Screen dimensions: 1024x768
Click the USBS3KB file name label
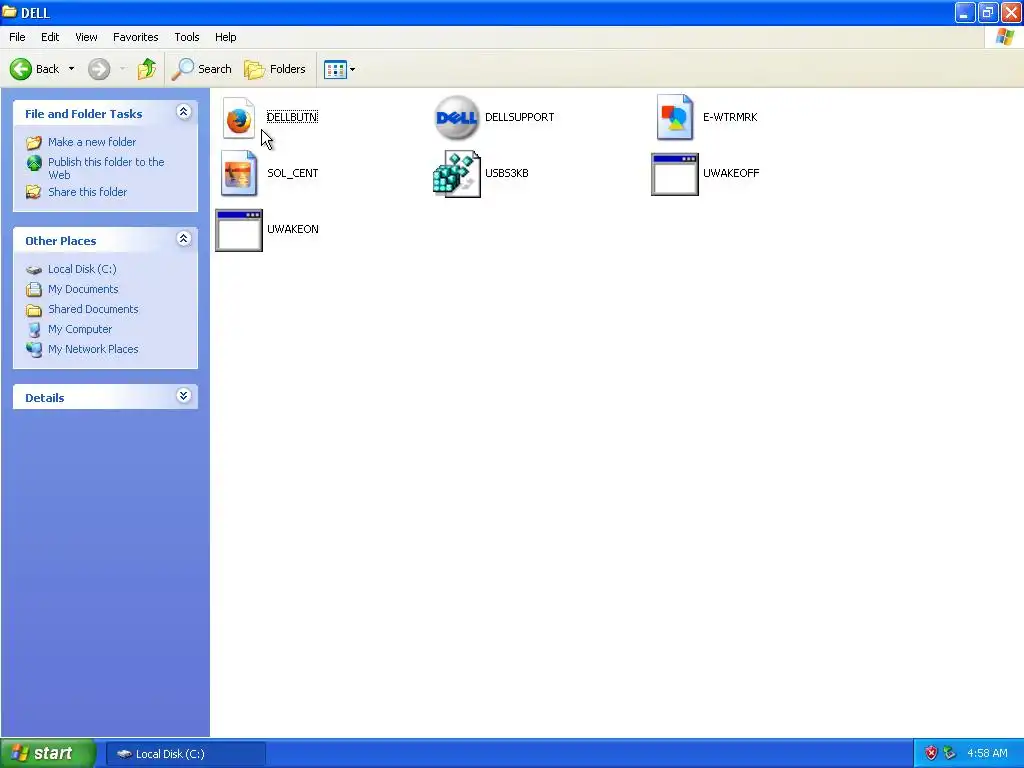pyautogui.click(x=507, y=173)
